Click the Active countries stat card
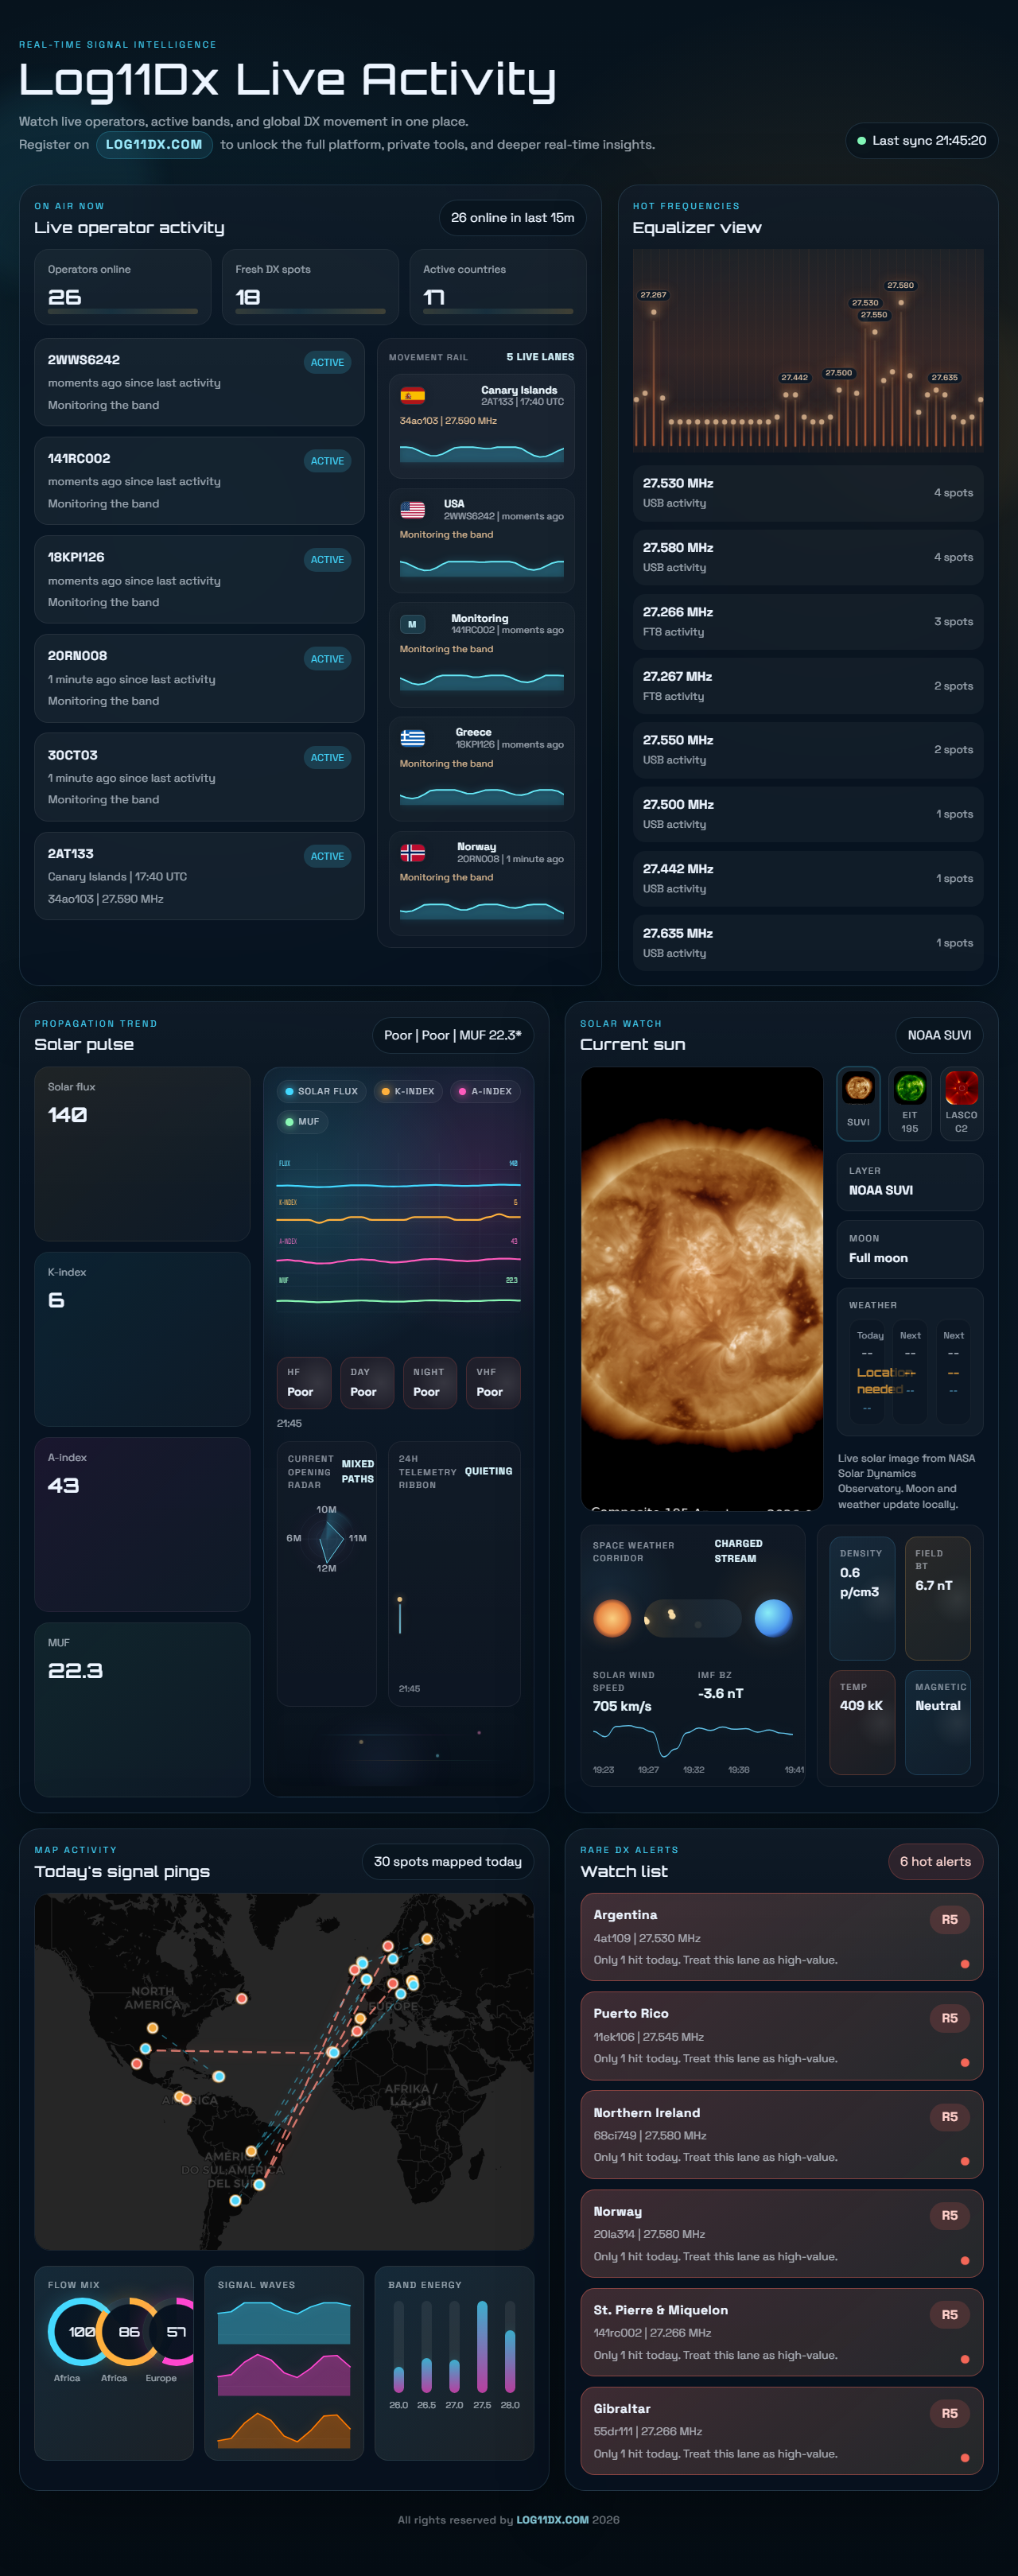1018x2576 pixels. [498, 287]
